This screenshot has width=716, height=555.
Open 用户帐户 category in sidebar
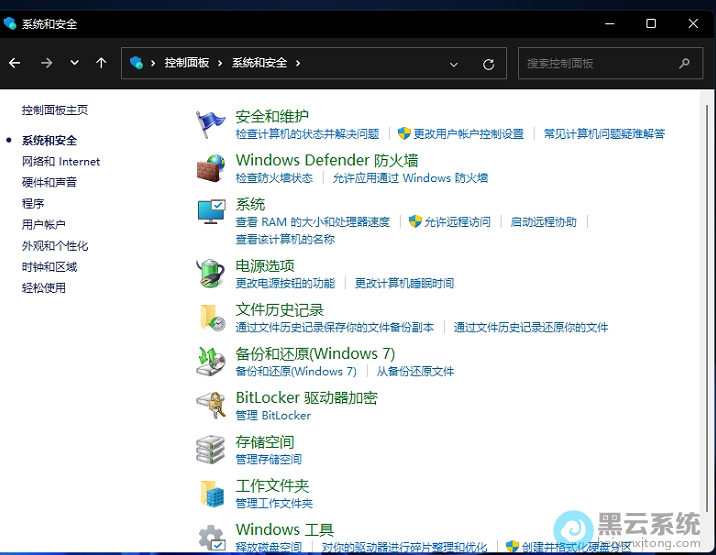click(43, 225)
